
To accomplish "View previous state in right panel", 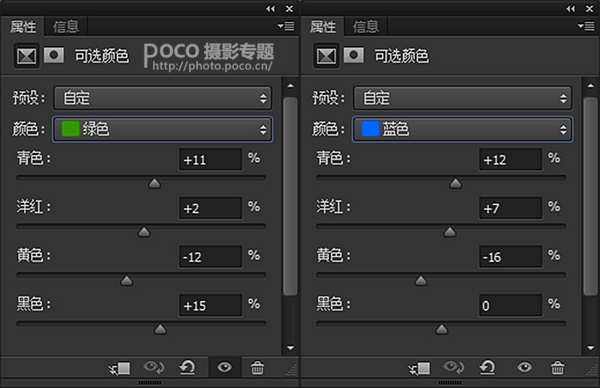I will [453, 368].
